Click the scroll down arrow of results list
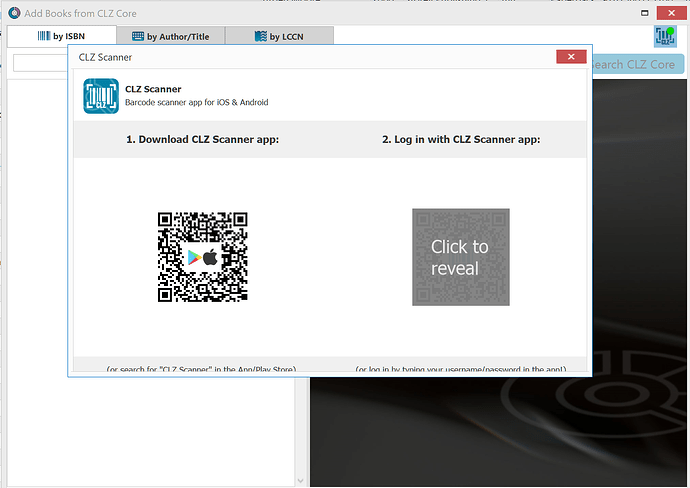The image size is (690, 488). (x=301, y=481)
